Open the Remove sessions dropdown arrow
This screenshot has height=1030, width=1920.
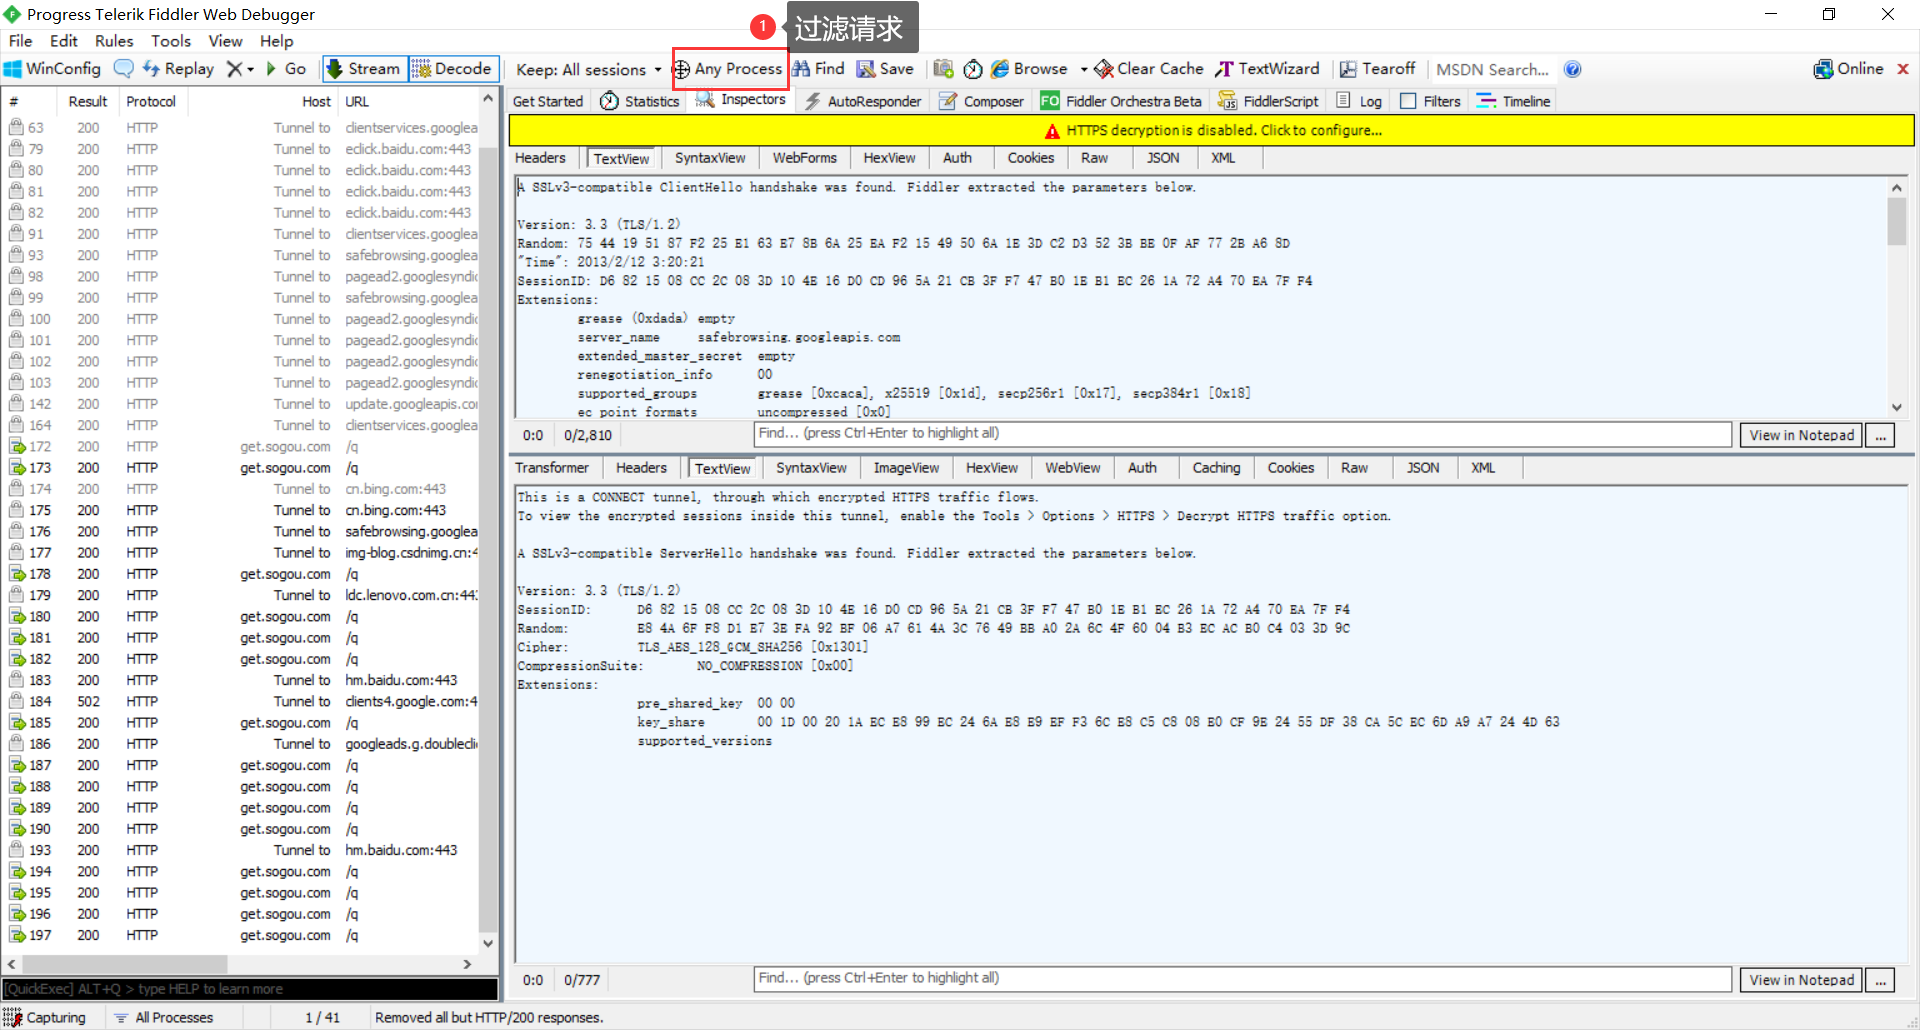pyautogui.click(x=250, y=70)
